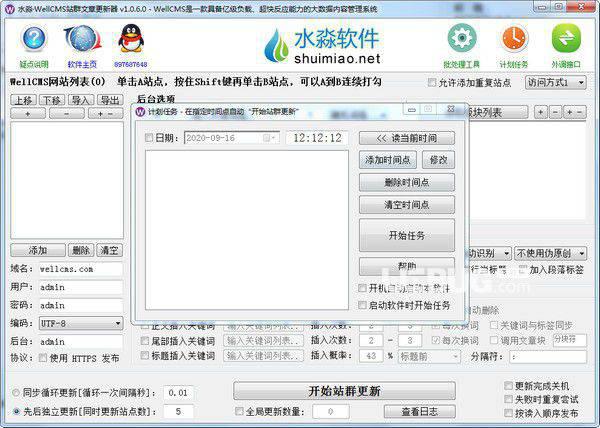This screenshot has width=600, height=428.
Task: Open the 日期 2020-09-16 date picker
Action: [232, 138]
